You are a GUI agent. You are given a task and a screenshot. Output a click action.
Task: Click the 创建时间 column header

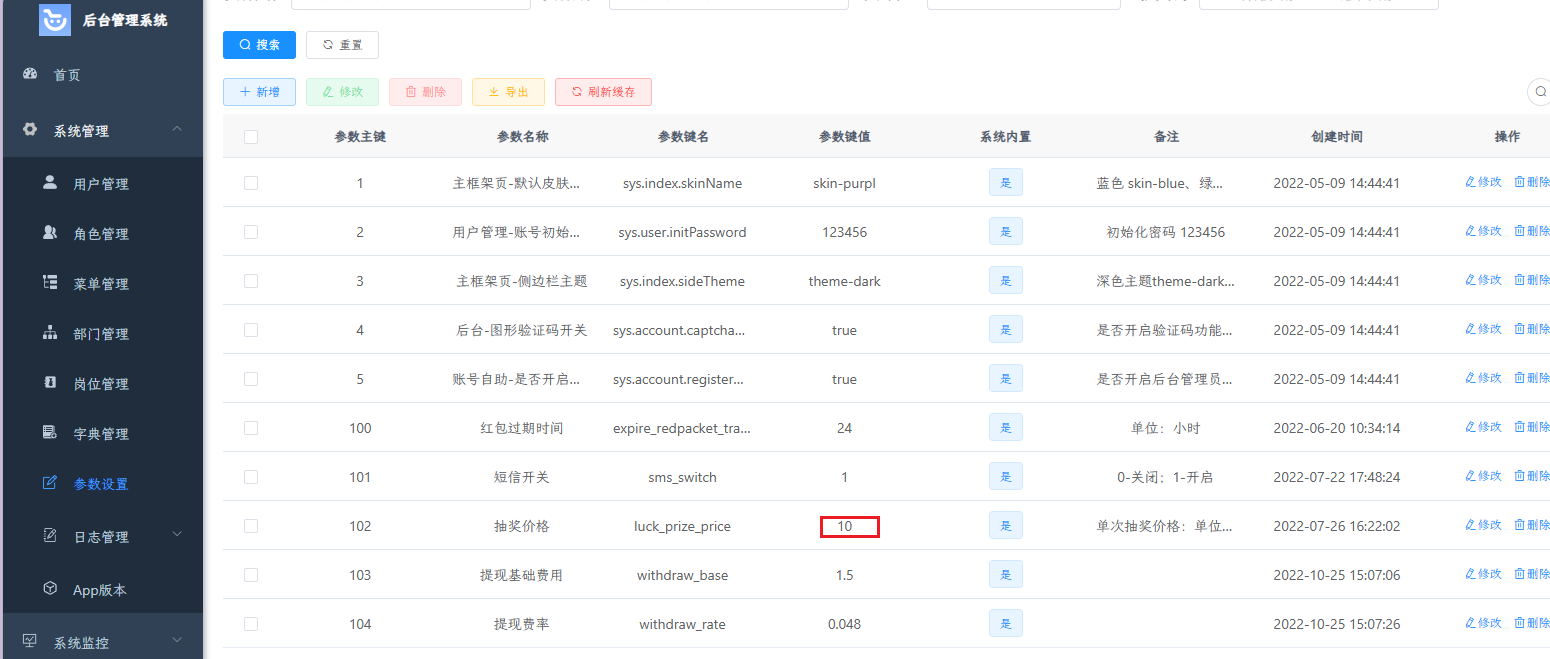pyautogui.click(x=1337, y=137)
